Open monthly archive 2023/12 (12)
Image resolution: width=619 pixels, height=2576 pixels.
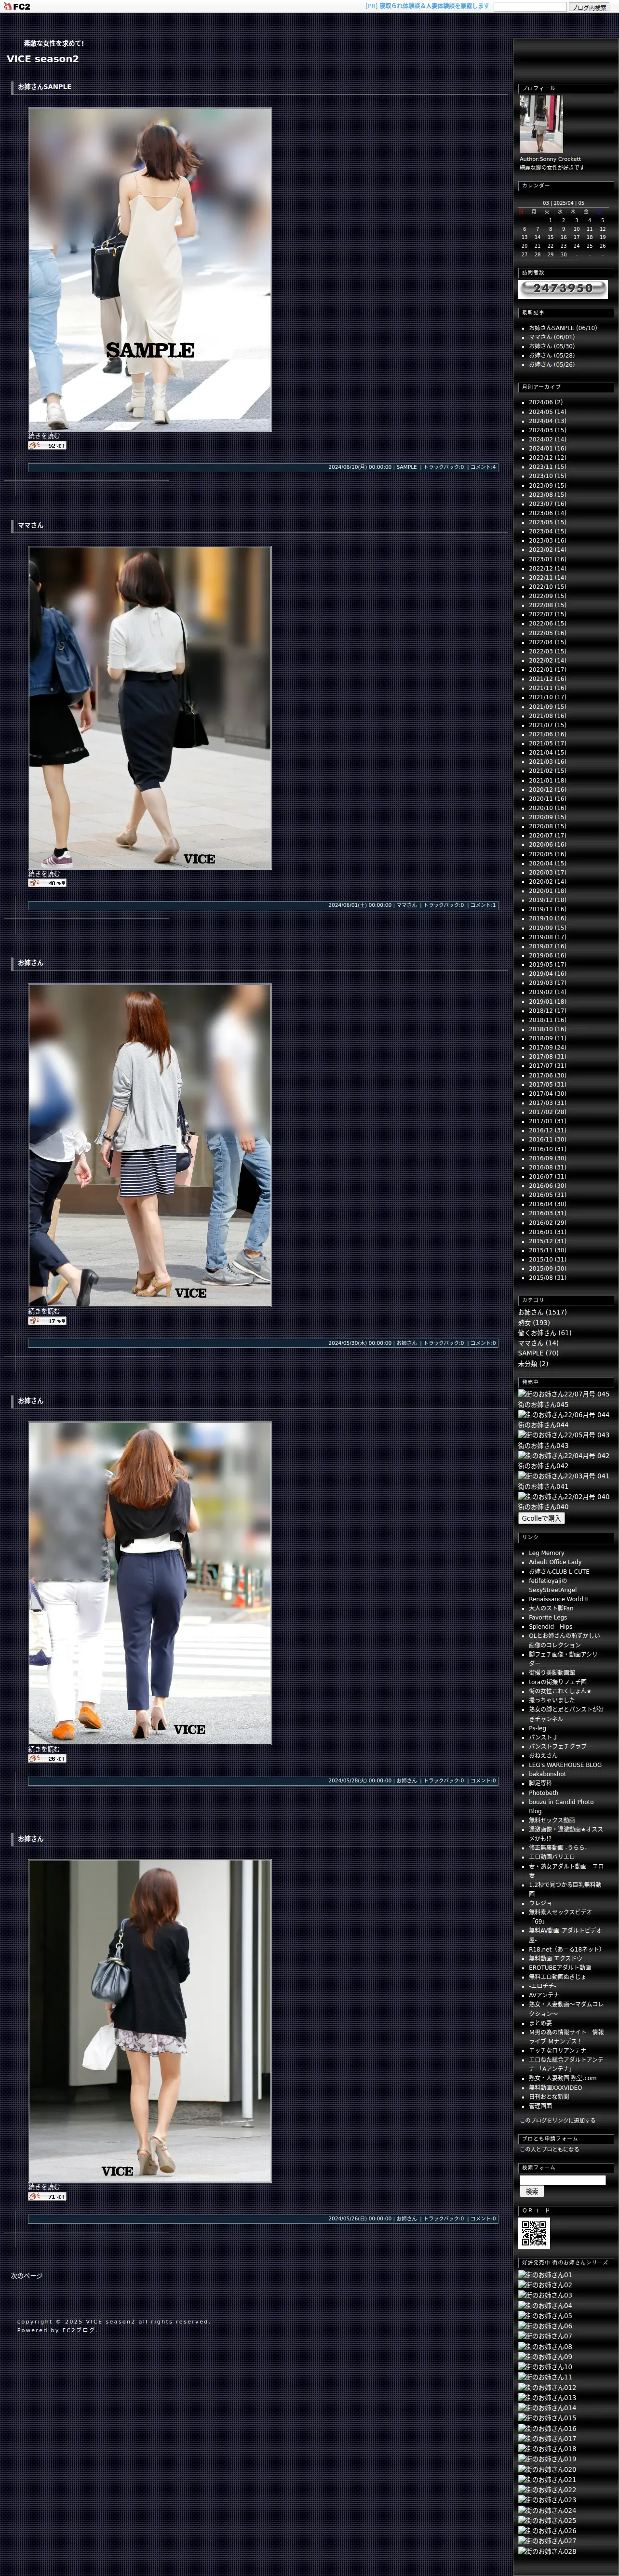click(547, 458)
